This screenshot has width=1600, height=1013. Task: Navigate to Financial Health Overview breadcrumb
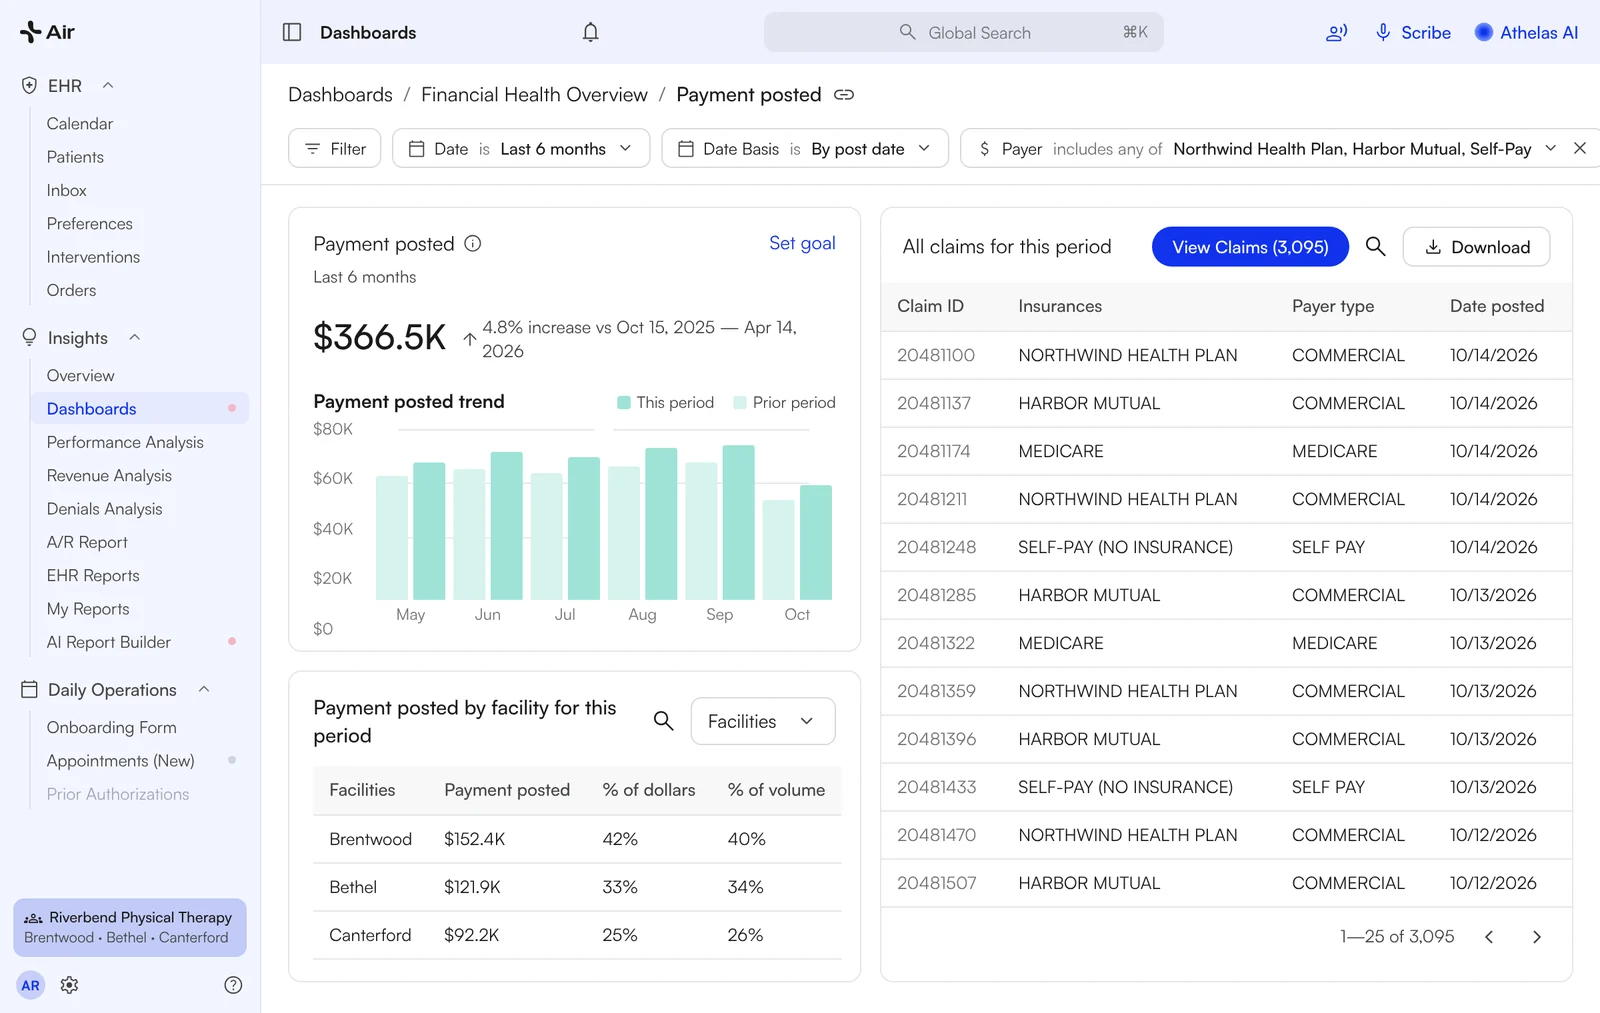534,95
